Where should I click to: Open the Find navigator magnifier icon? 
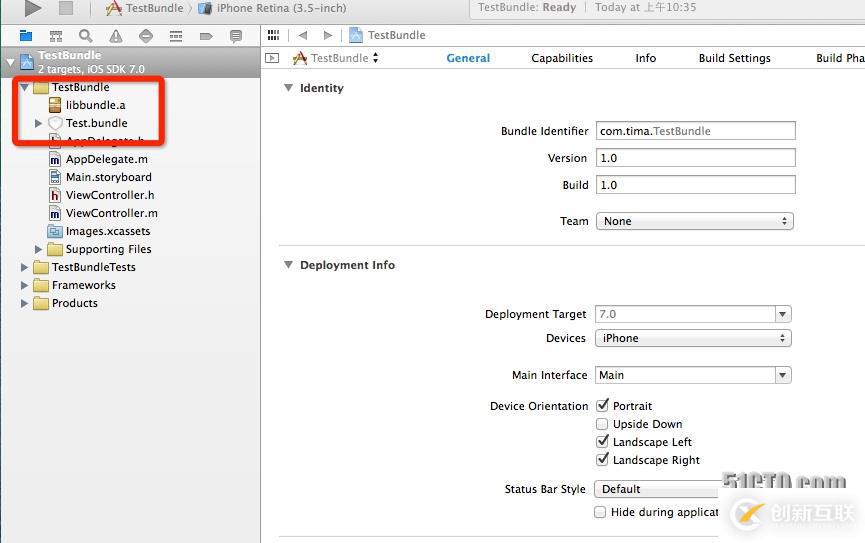[86, 36]
